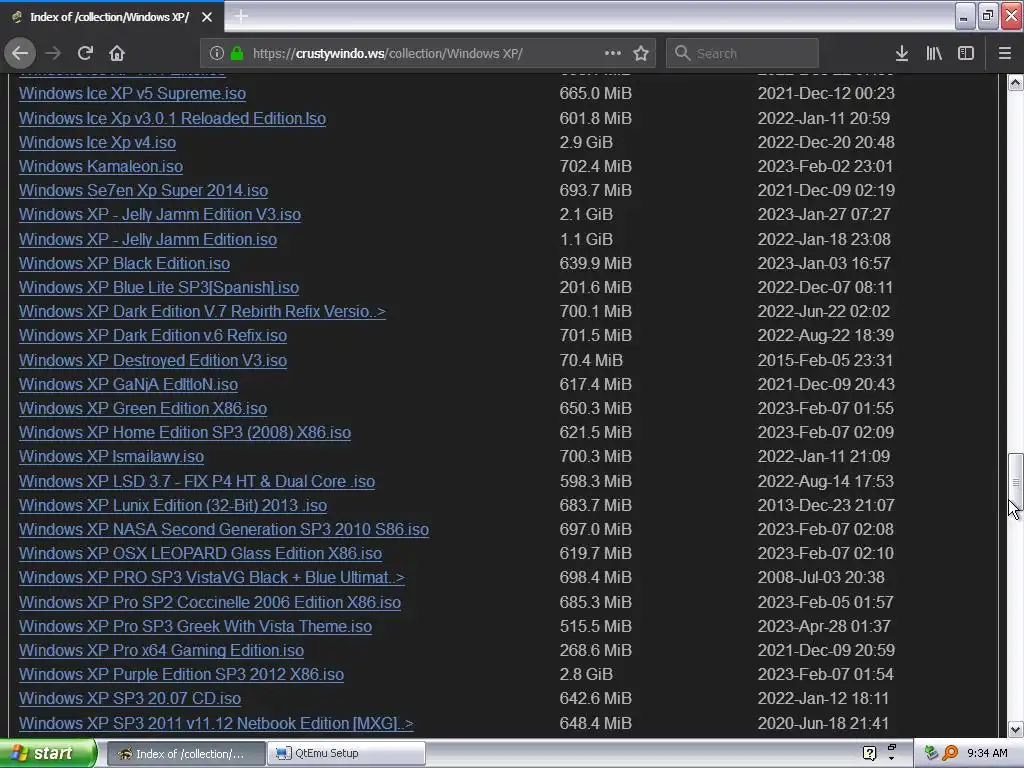Select the Index of /collection taskbar button
Viewport: 1024px width, 768px height.
click(x=185, y=753)
